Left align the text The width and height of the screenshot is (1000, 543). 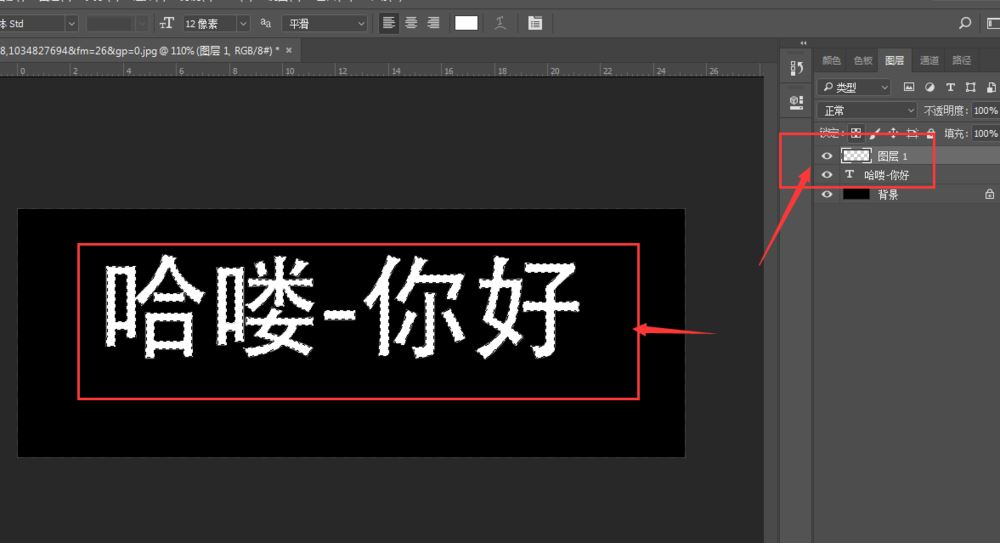coord(388,24)
